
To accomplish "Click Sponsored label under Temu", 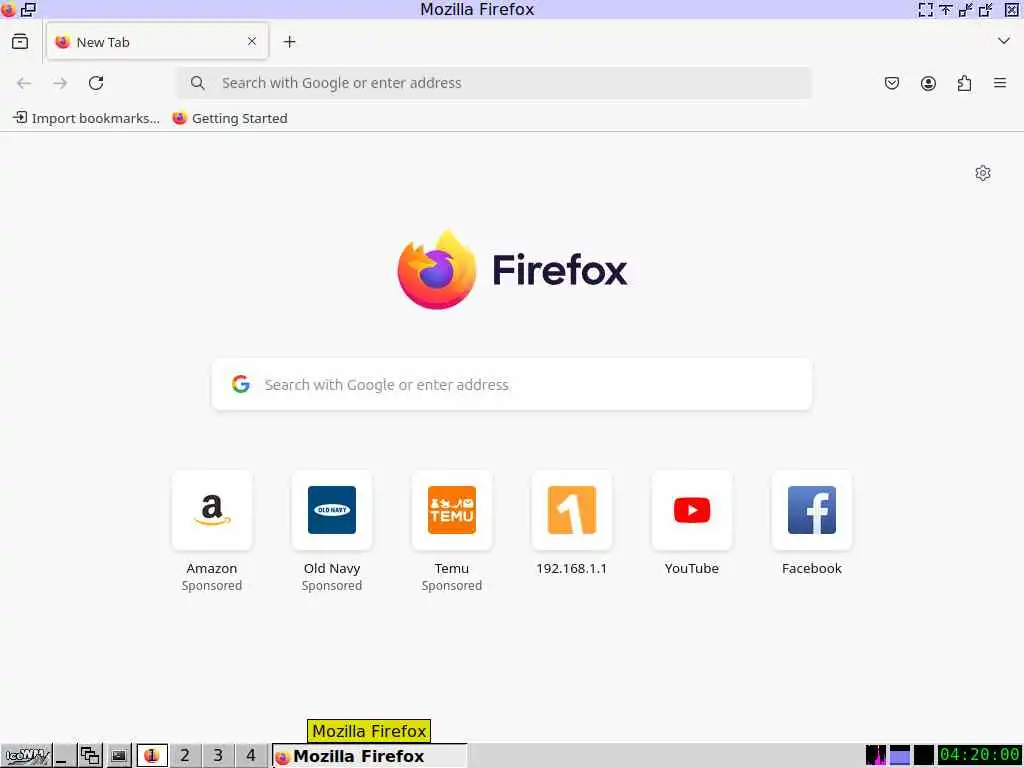I will click(x=452, y=586).
